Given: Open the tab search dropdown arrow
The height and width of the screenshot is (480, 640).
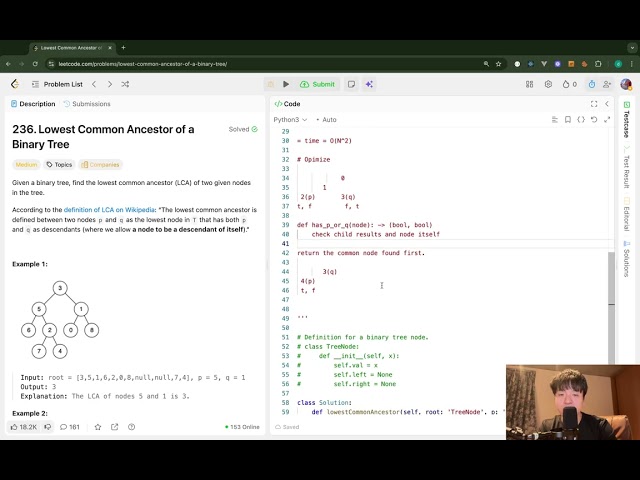Looking at the screenshot, I should pyautogui.click(x=632, y=48).
